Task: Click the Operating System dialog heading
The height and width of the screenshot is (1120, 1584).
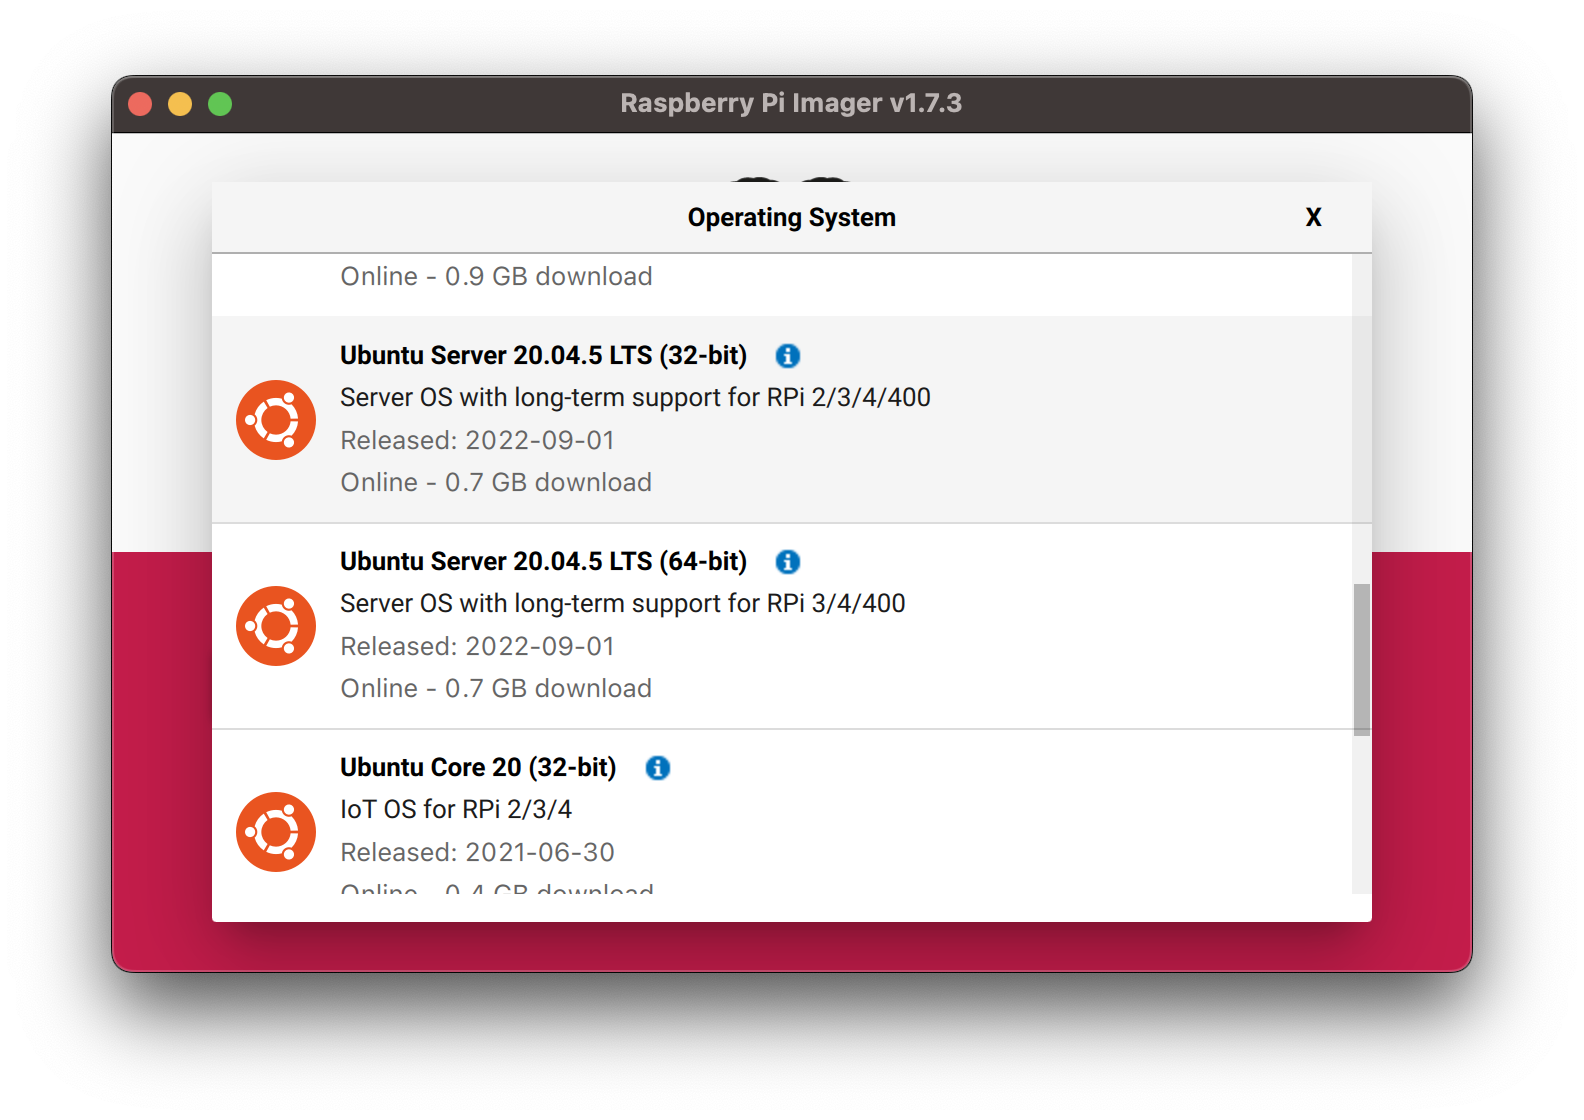Action: coord(792,217)
